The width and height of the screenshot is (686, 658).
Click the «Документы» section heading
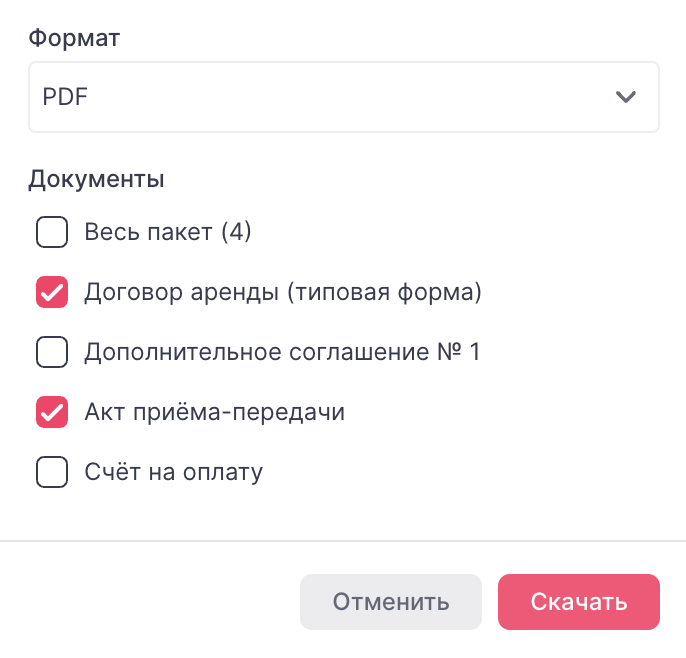[96, 180]
